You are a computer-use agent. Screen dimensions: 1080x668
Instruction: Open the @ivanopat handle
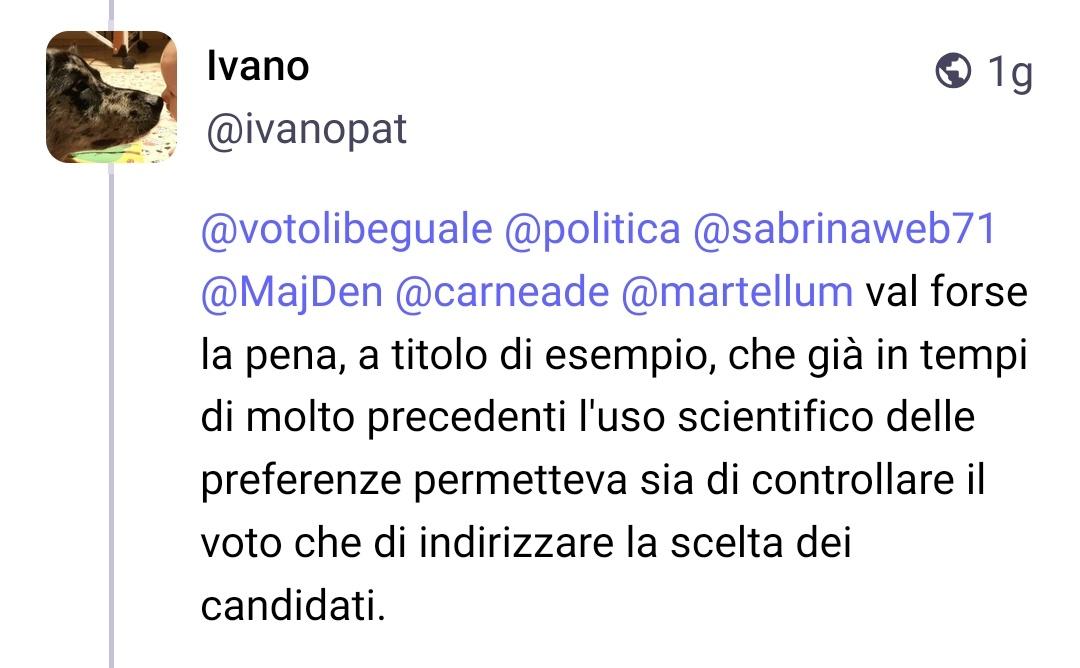[305, 130]
